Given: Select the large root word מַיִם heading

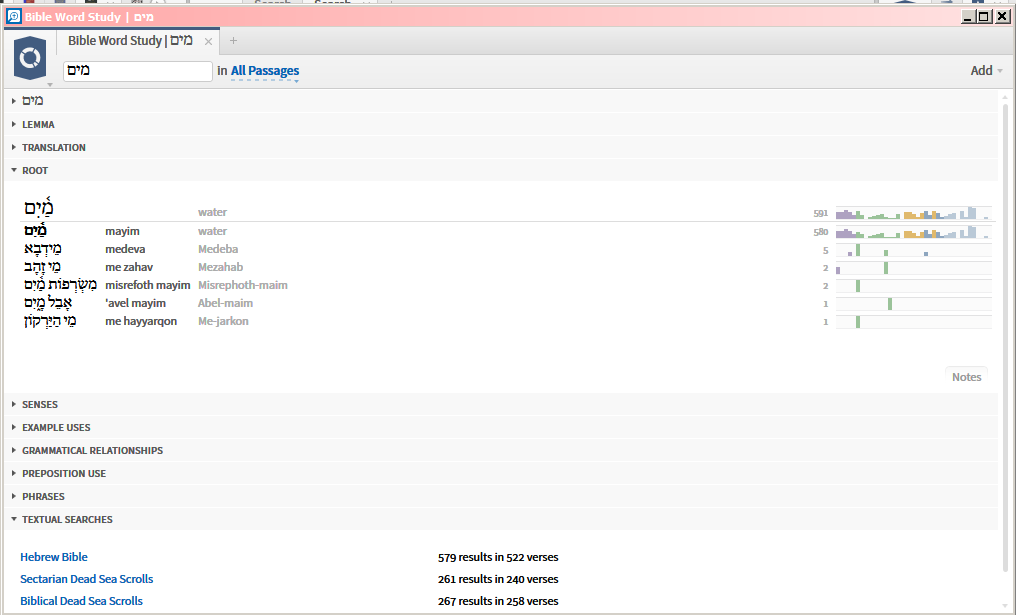Looking at the screenshot, I should click(39, 207).
